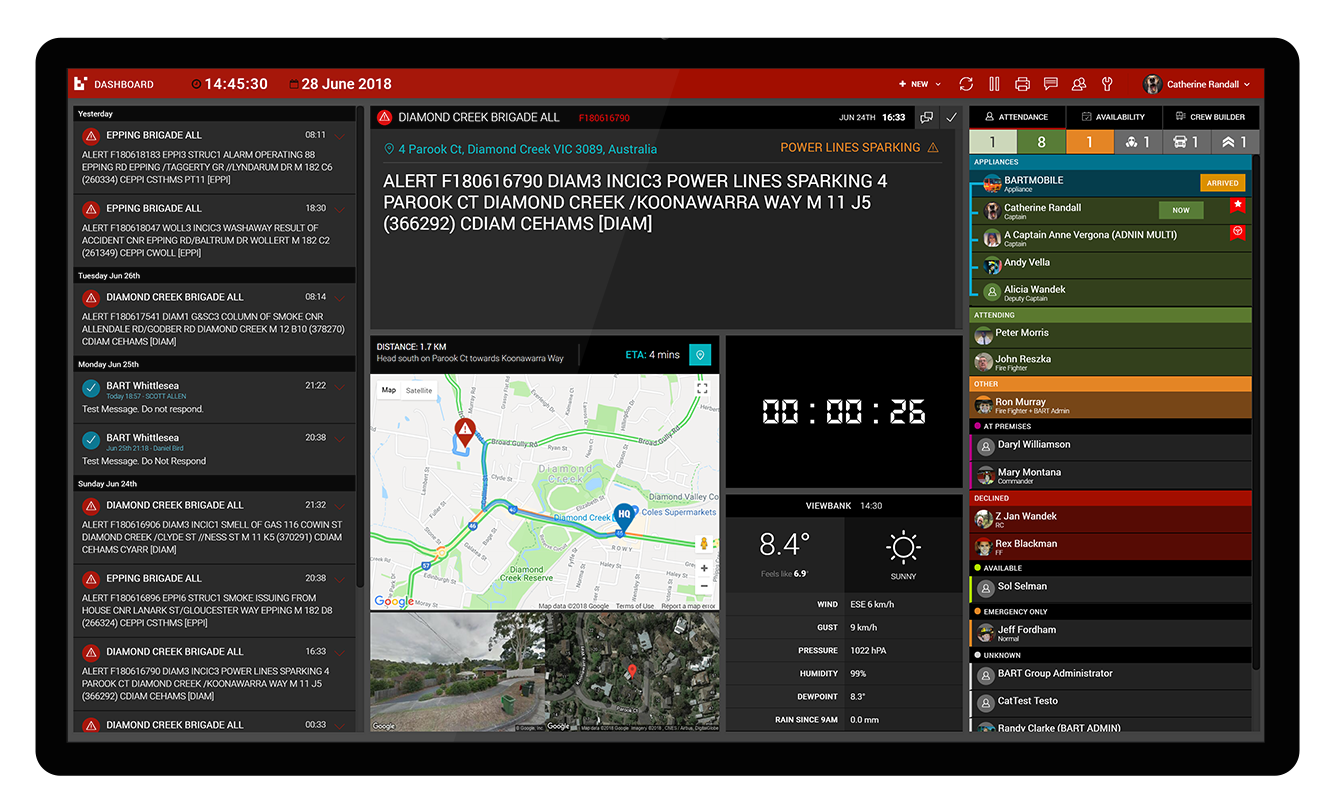
Task: Switch to the Availability tab
Action: [x=1112, y=117]
